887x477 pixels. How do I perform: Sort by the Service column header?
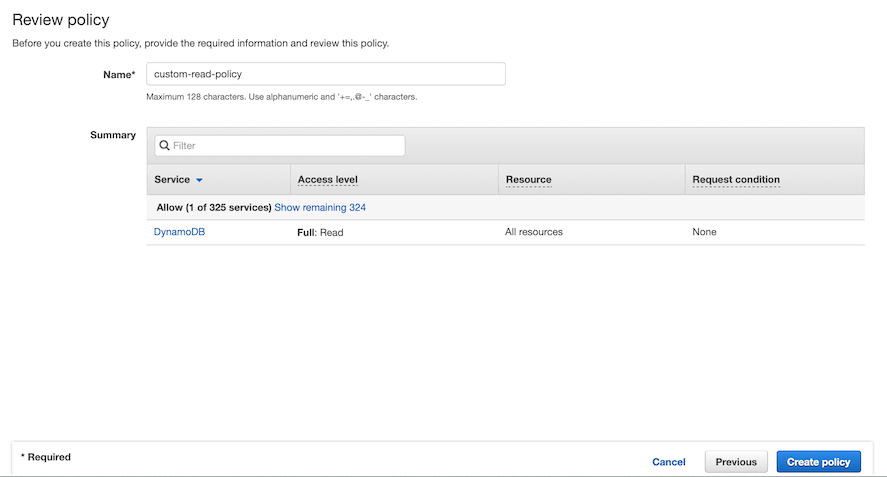click(172, 180)
